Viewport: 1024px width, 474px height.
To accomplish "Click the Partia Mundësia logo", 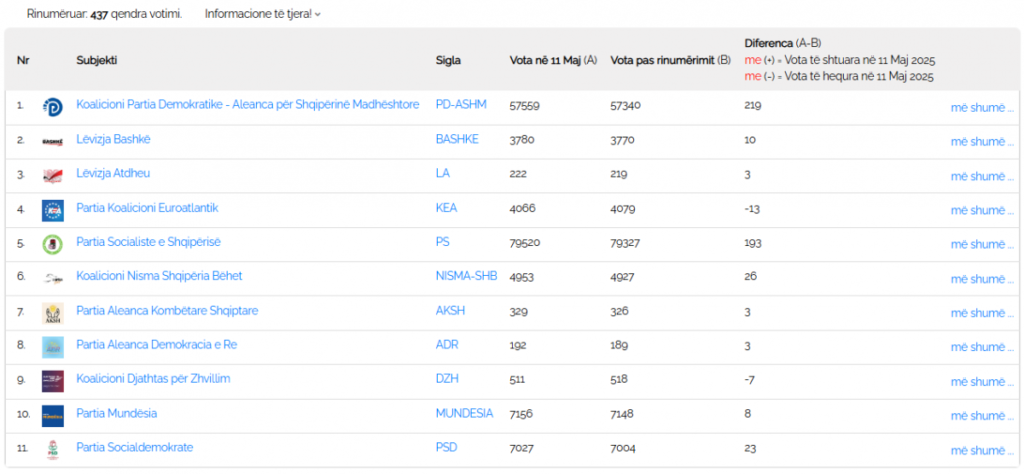I will click(52, 415).
